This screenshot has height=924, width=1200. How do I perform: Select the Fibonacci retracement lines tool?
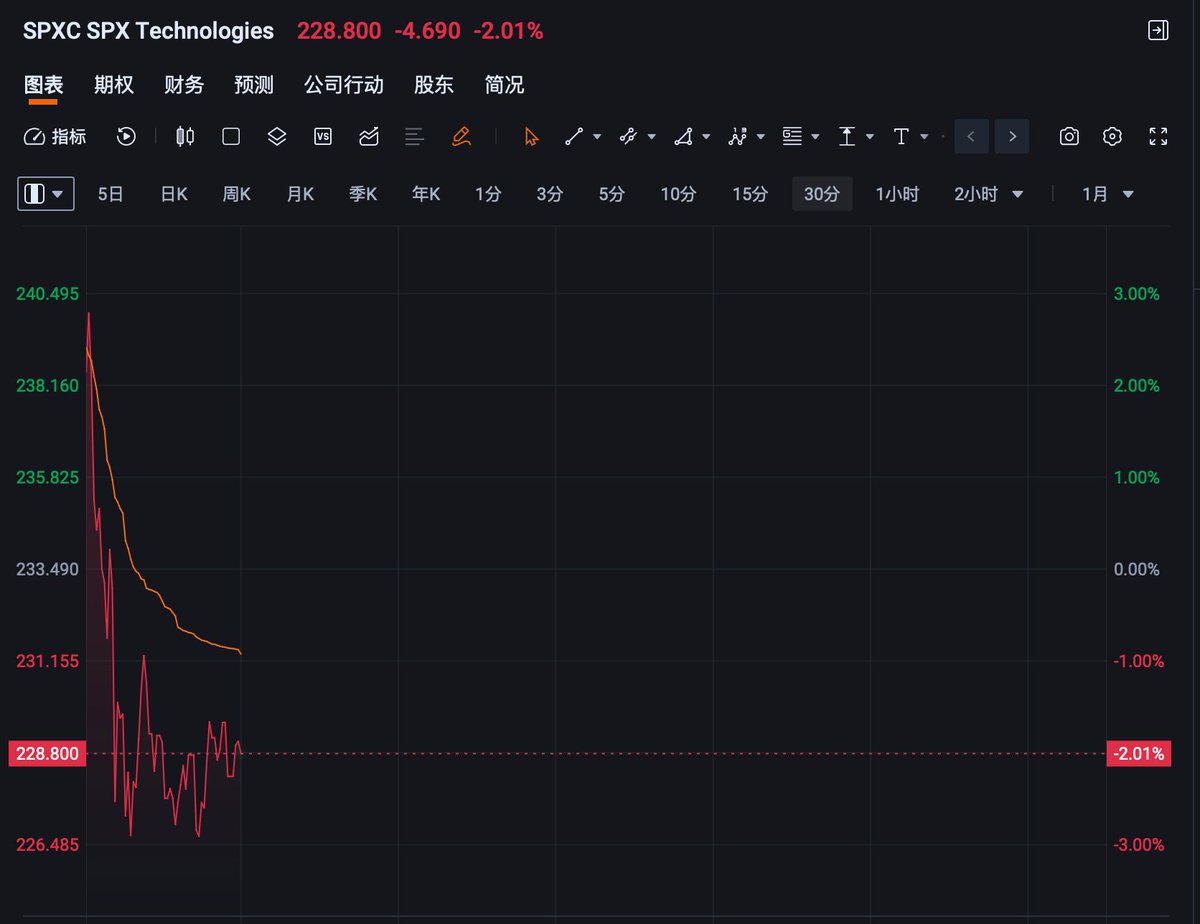[x=792, y=137]
